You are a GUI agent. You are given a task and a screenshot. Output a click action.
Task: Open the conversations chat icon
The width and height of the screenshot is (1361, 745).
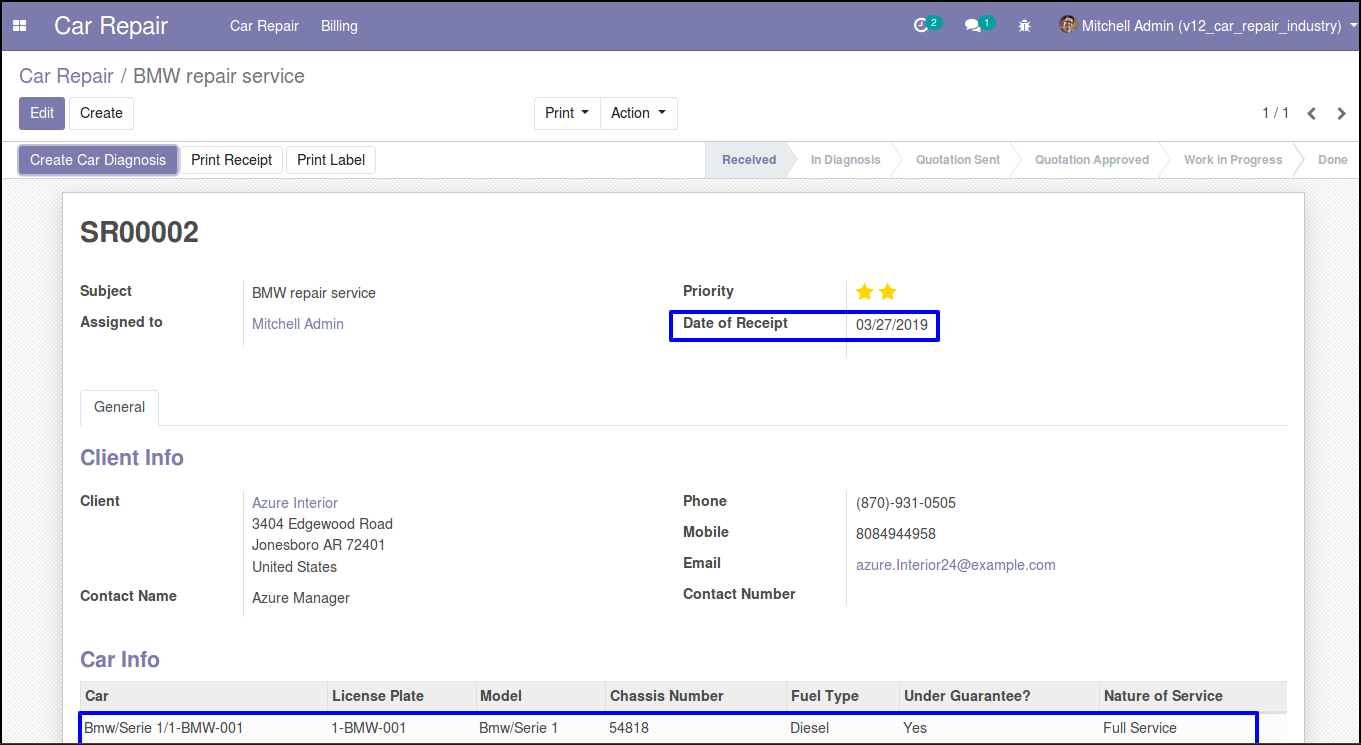point(972,26)
